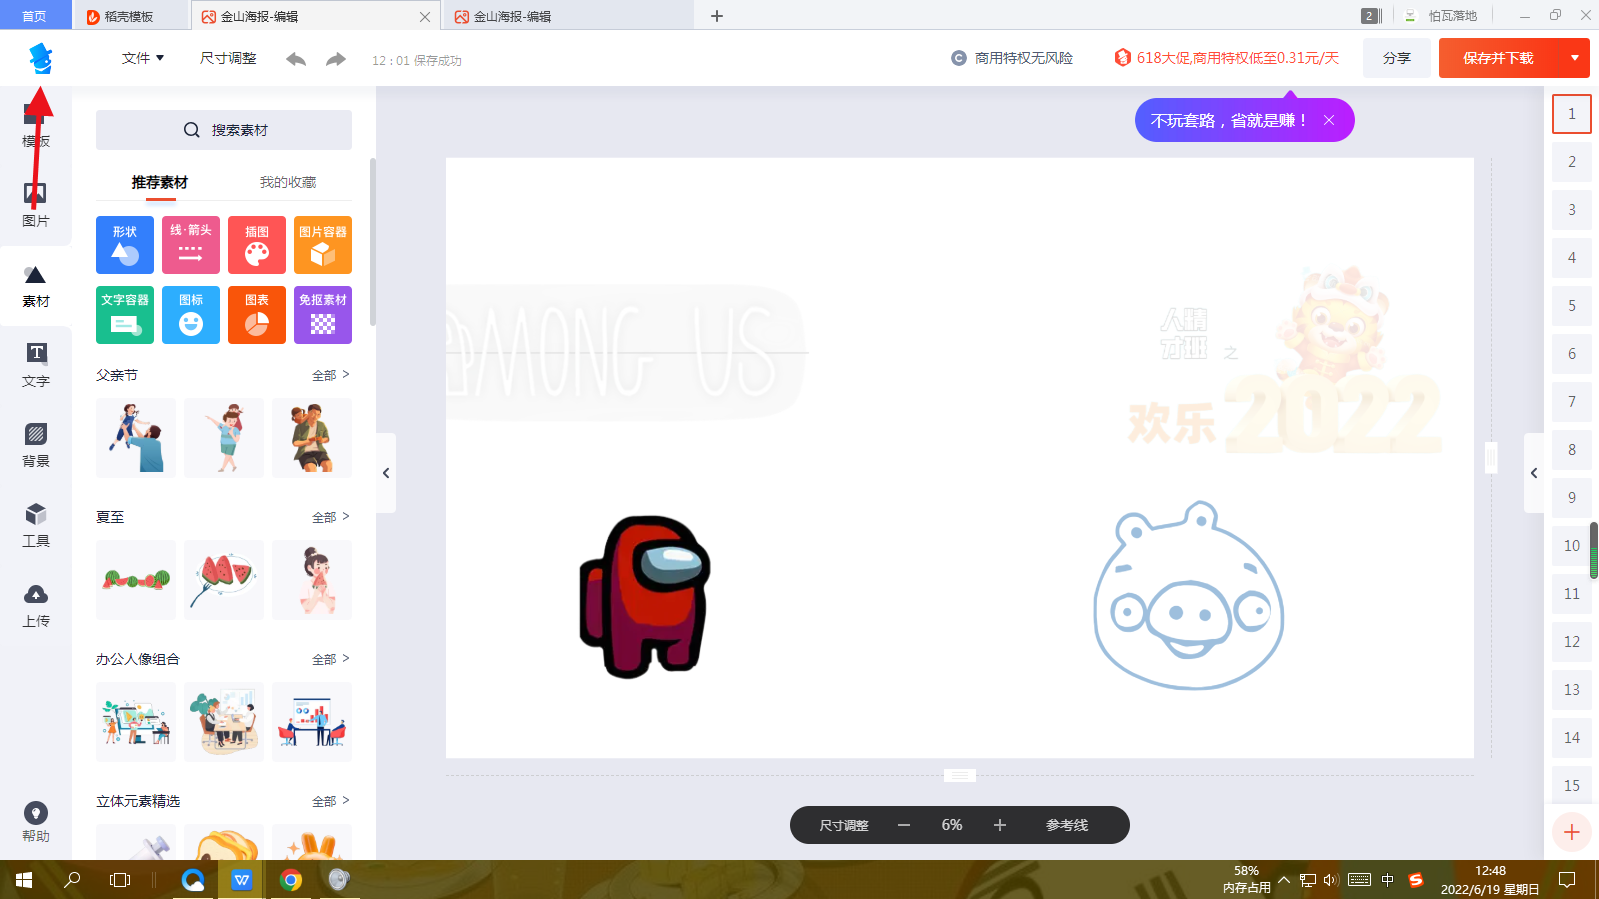Screen dimensions: 1599x899
Task: Open the 形状 (Shapes) material category
Action: tap(125, 245)
